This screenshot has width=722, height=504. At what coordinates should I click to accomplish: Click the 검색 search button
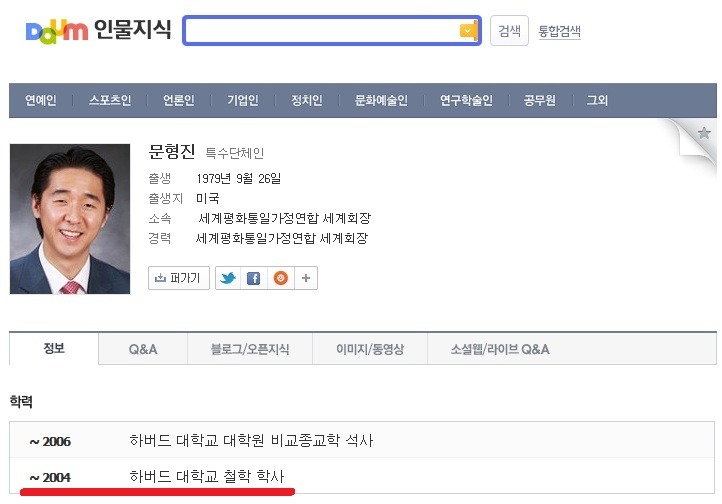[509, 31]
